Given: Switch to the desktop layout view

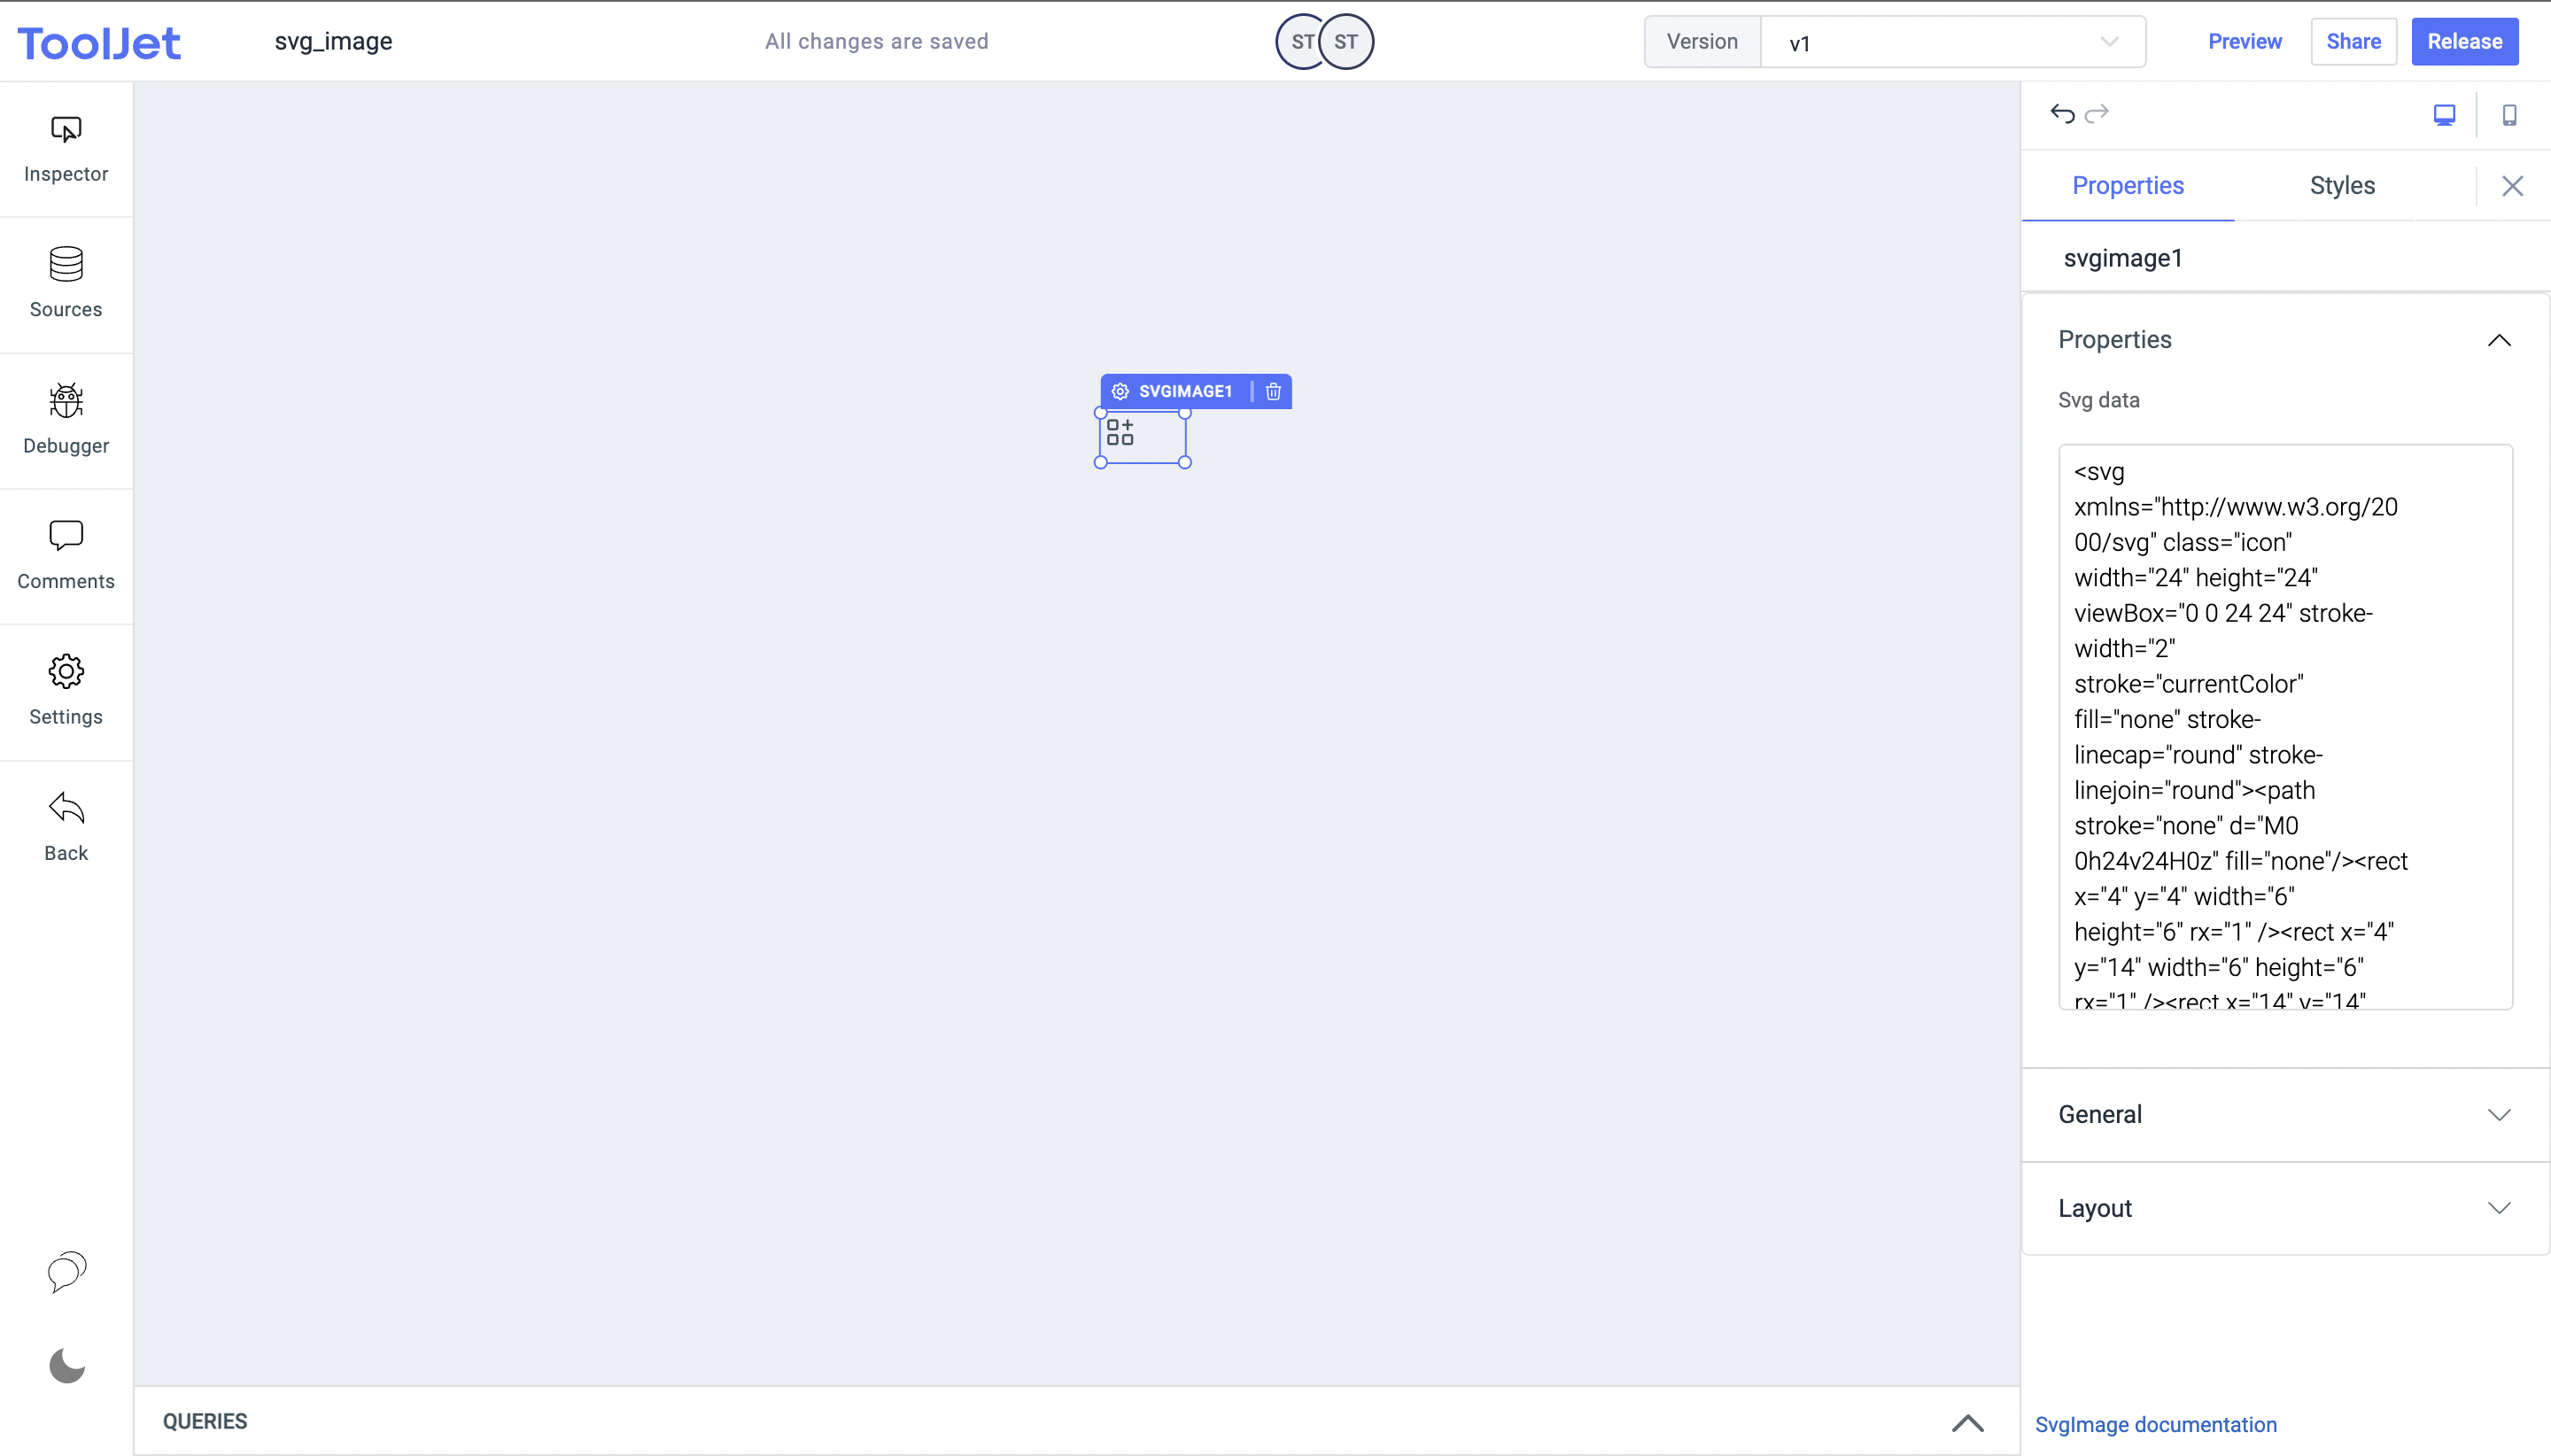Looking at the screenshot, I should click(2444, 115).
